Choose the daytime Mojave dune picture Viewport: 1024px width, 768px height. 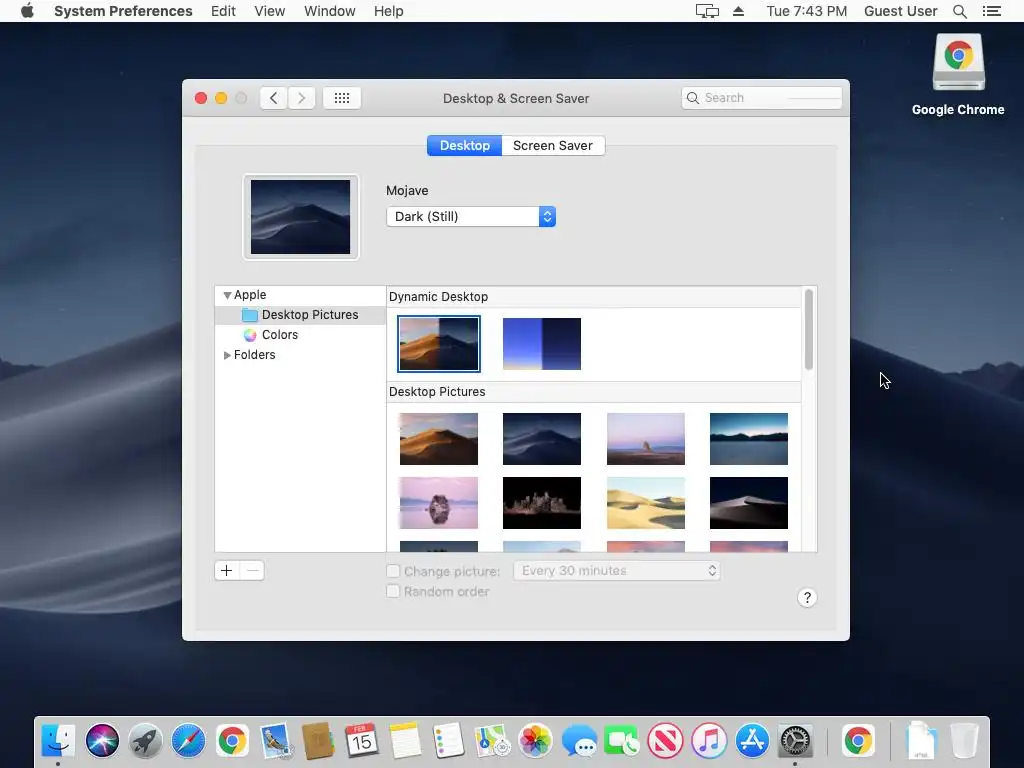tap(439, 439)
